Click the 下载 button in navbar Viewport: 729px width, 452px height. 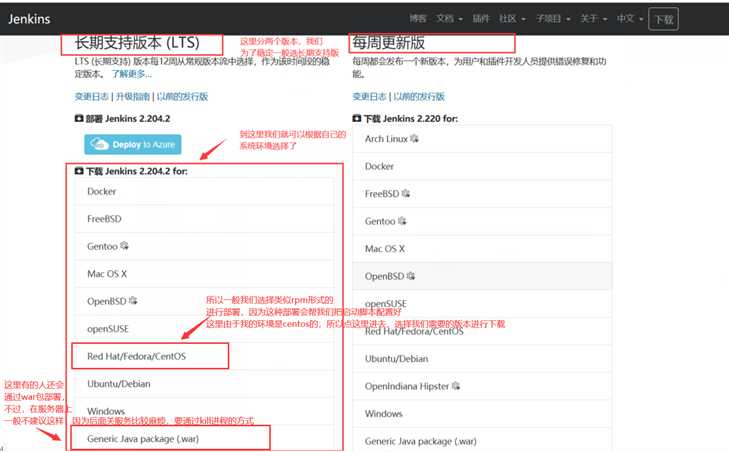pyautogui.click(x=663, y=19)
